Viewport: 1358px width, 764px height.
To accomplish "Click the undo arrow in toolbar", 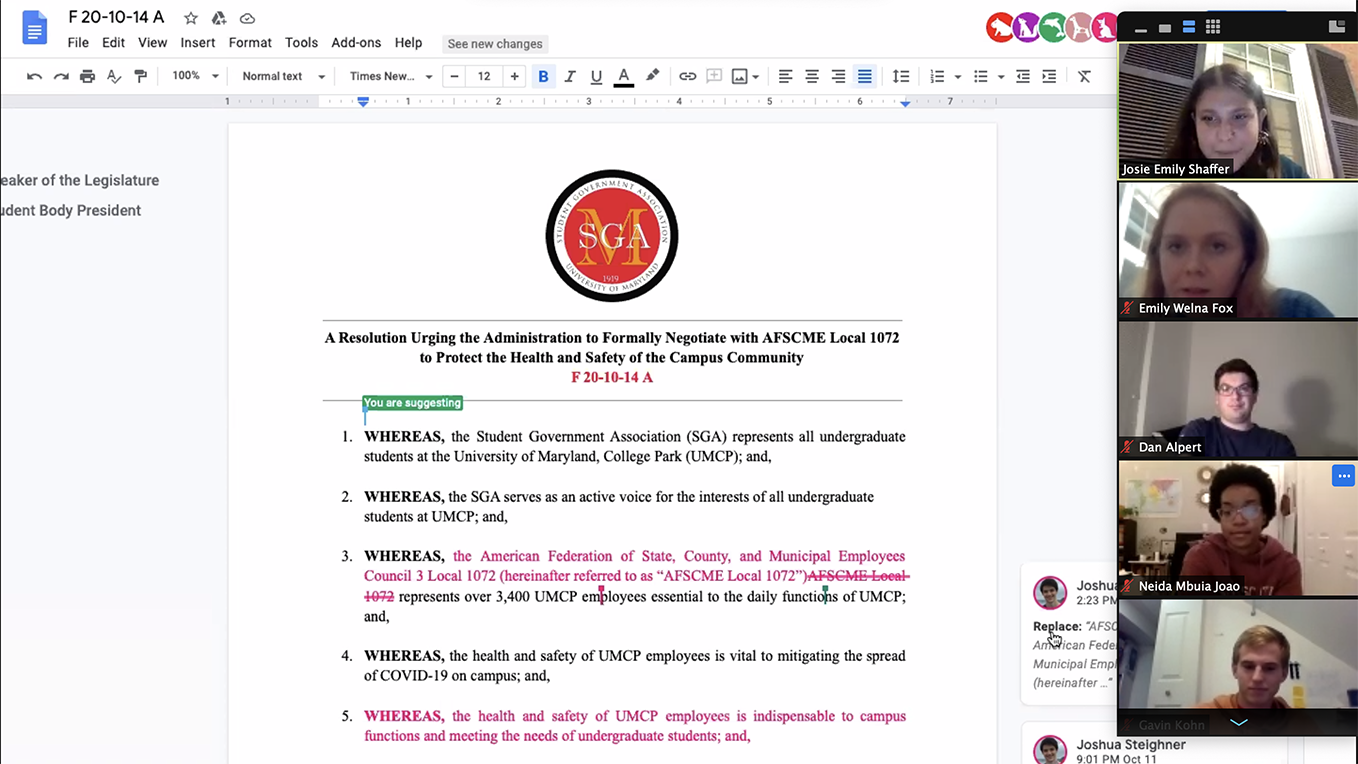I will pos(35,77).
